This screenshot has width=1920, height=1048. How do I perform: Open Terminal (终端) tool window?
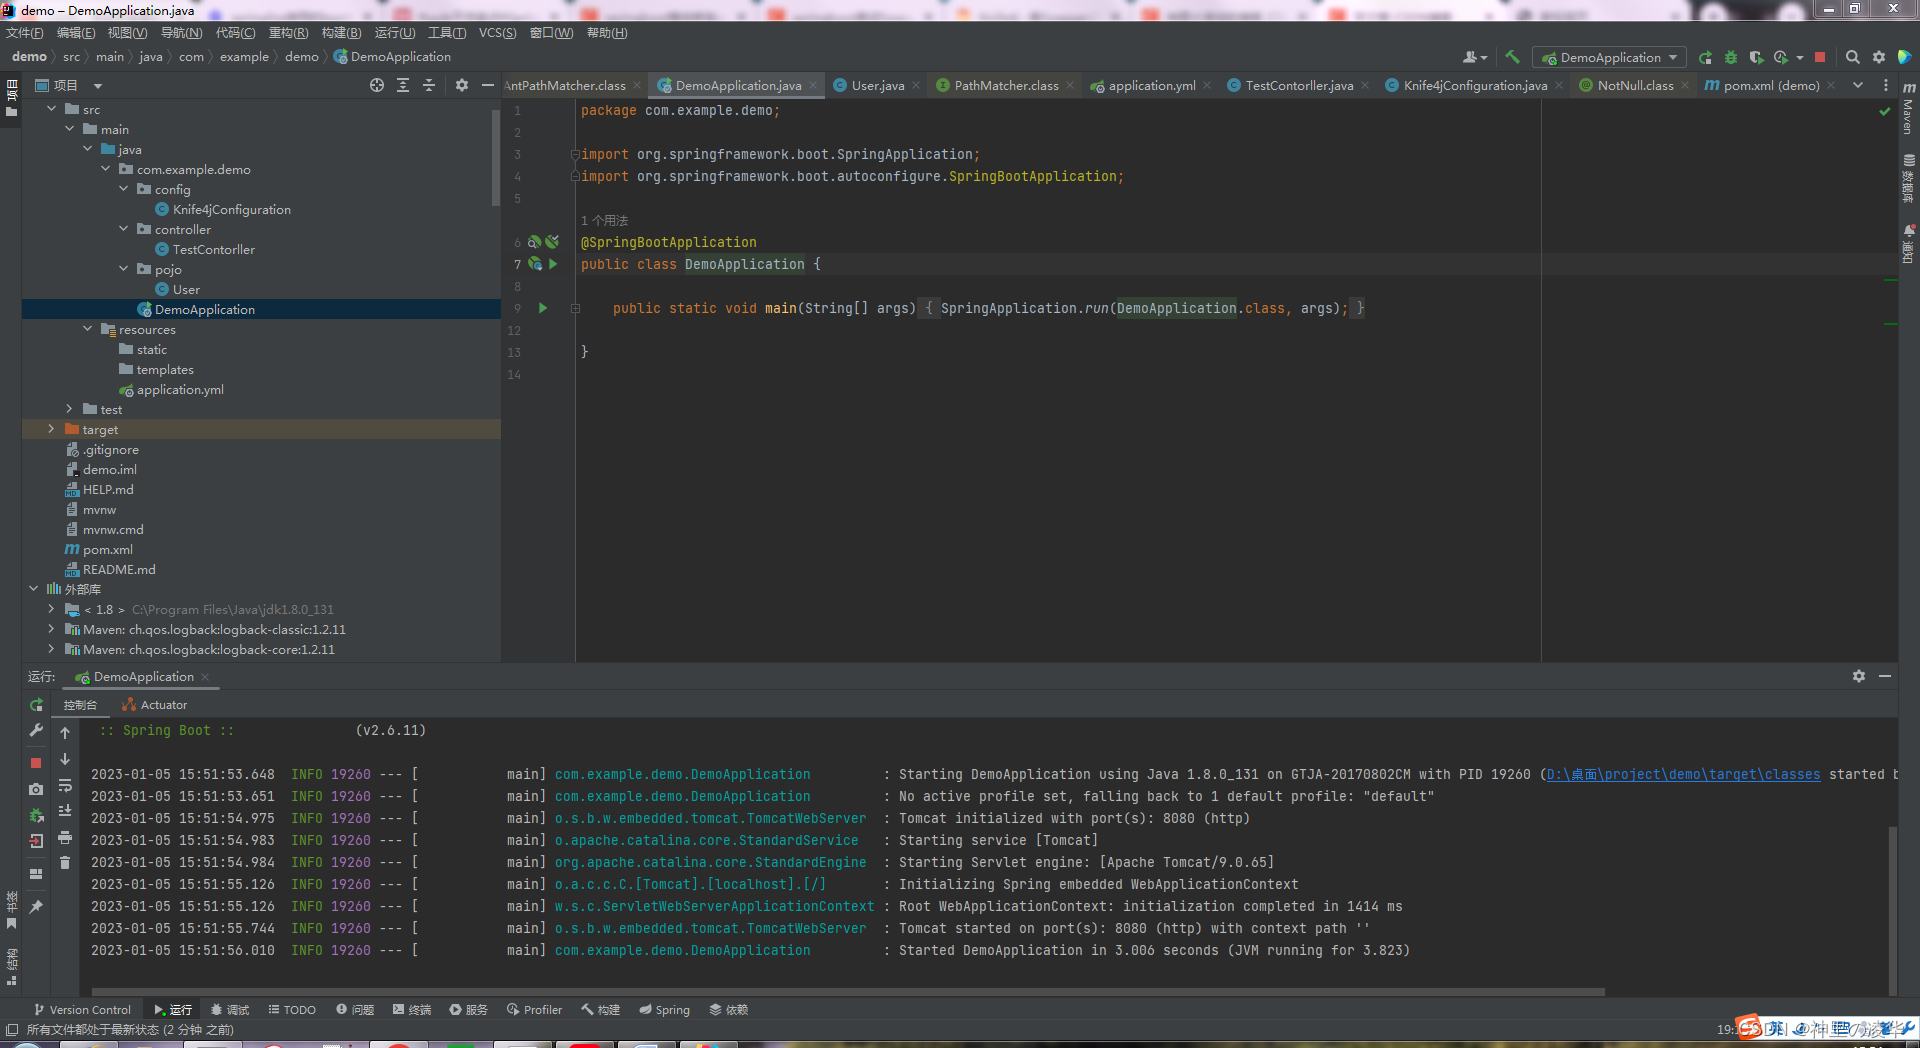pyautogui.click(x=412, y=1010)
